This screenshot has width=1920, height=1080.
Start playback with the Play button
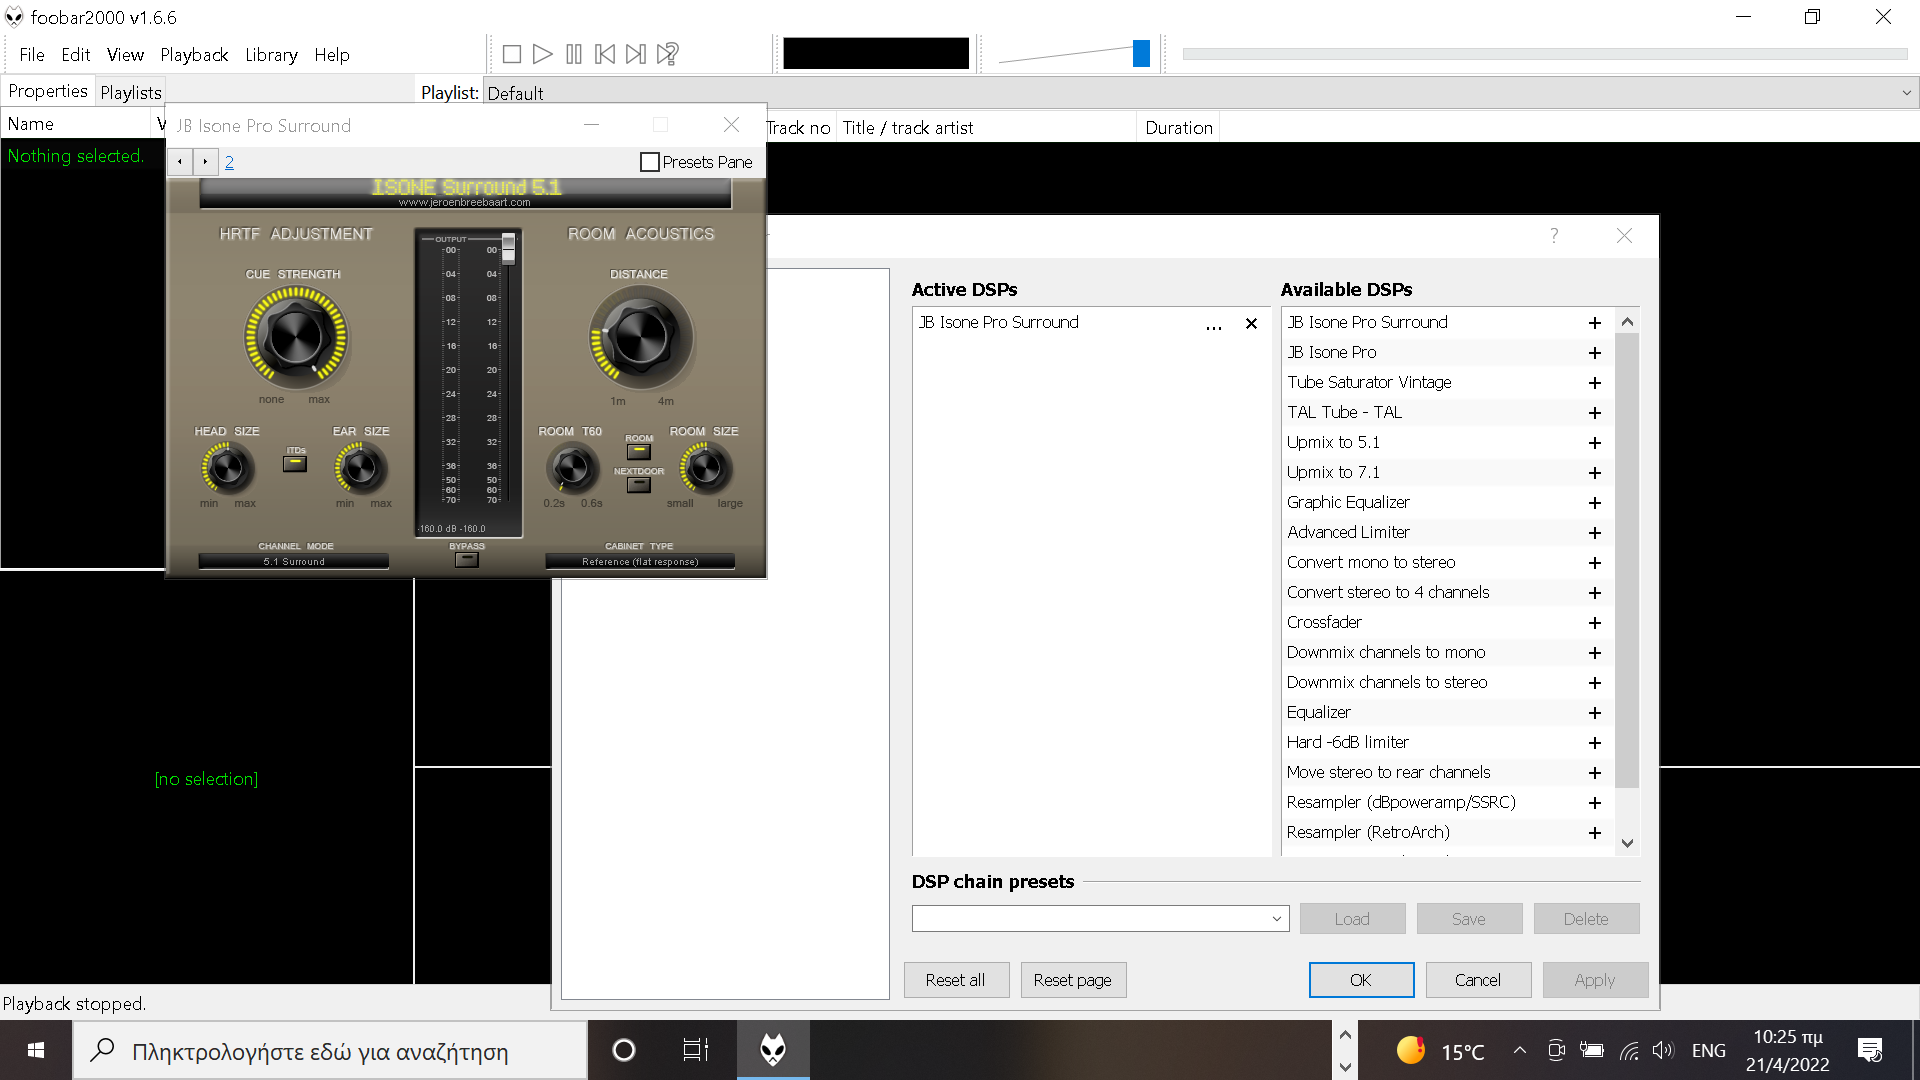click(543, 54)
